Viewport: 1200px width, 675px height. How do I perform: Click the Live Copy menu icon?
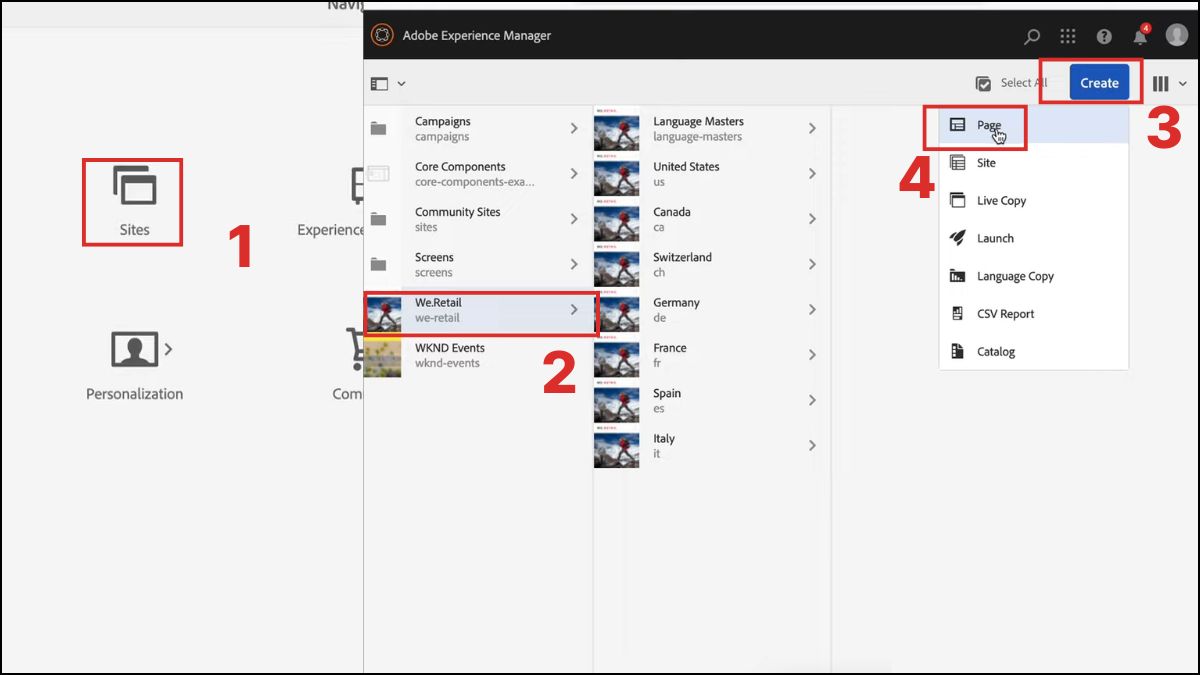(958, 200)
